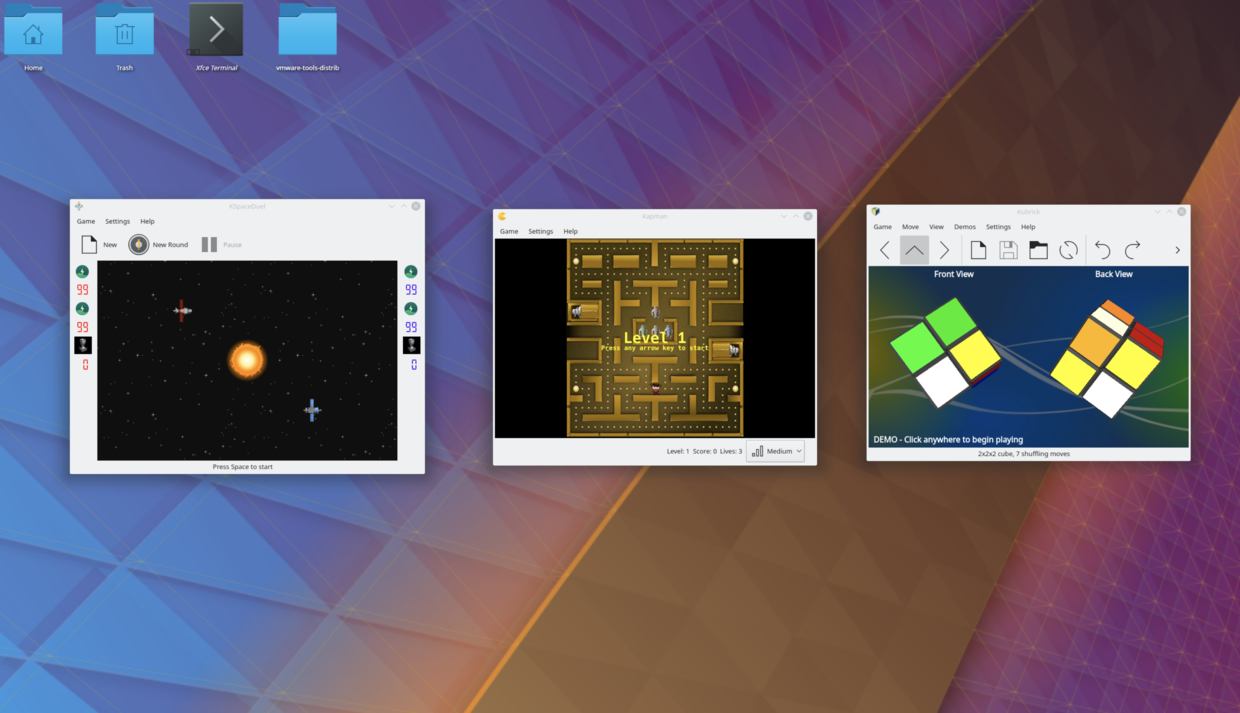Screen dimensions: 1240x713
Task: Click the down chevron on KSpaceDuel title bar
Action: coord(392,206)
